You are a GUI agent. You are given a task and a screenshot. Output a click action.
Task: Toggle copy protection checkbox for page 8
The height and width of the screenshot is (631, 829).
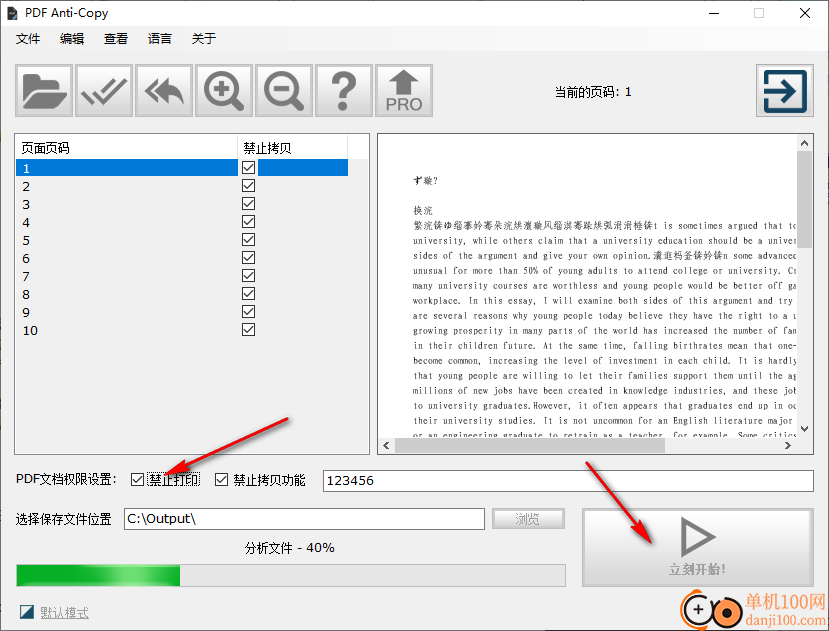[248, 294]
